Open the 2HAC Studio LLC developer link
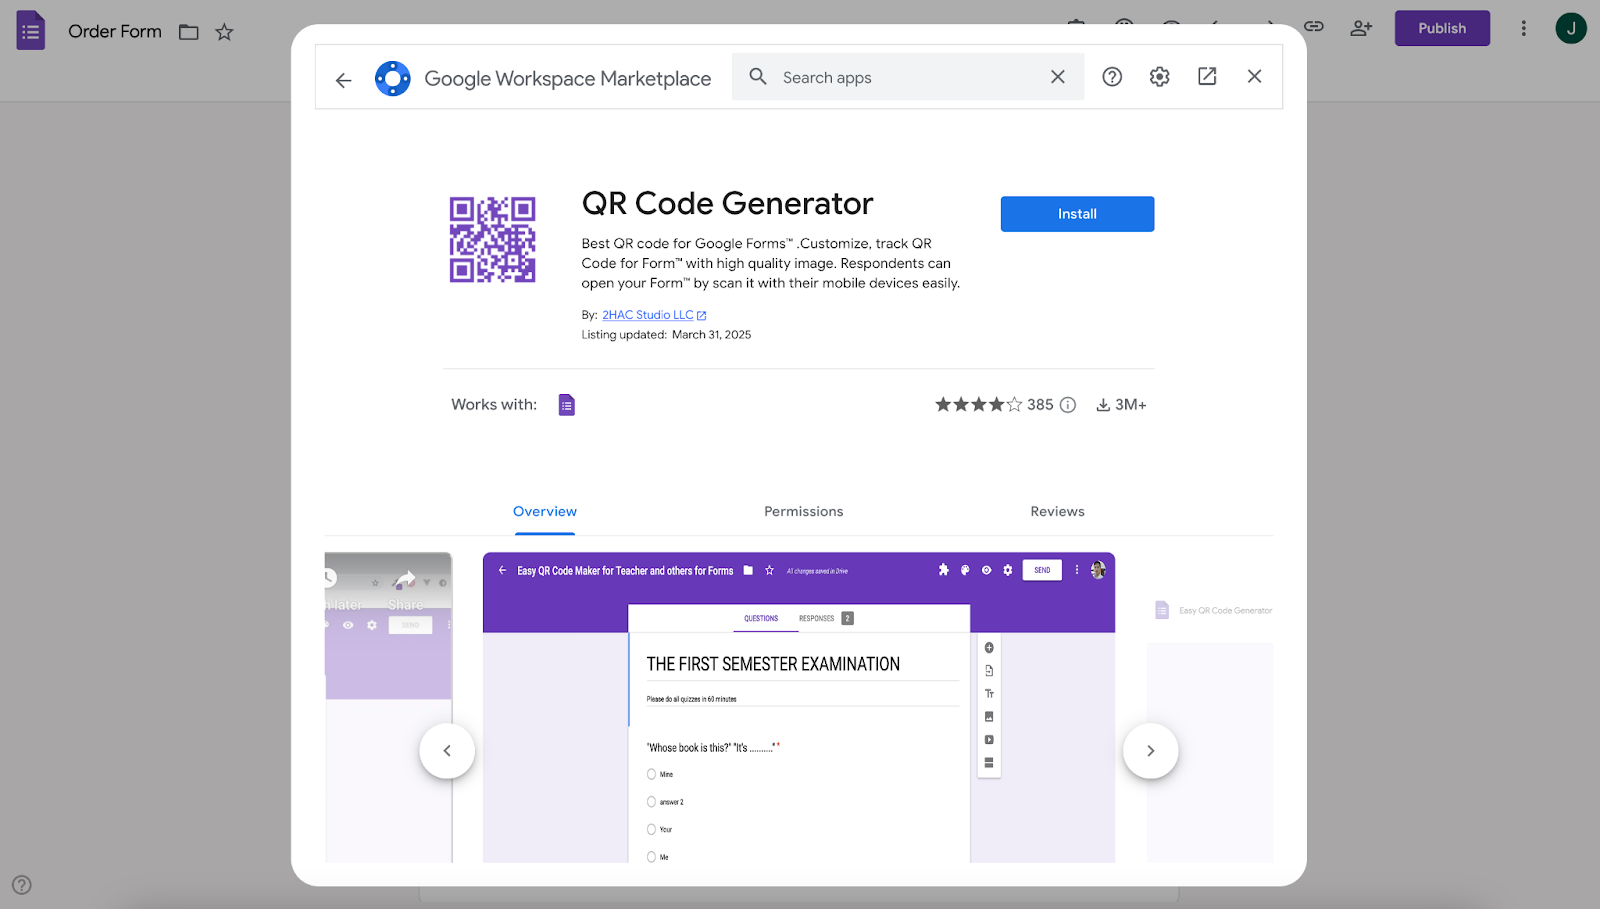The image size is (1600, 909). point(654,315)
